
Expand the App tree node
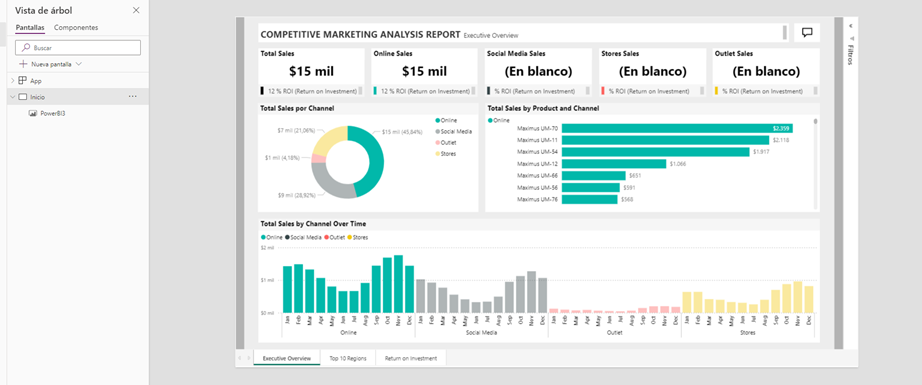point(12,81)
